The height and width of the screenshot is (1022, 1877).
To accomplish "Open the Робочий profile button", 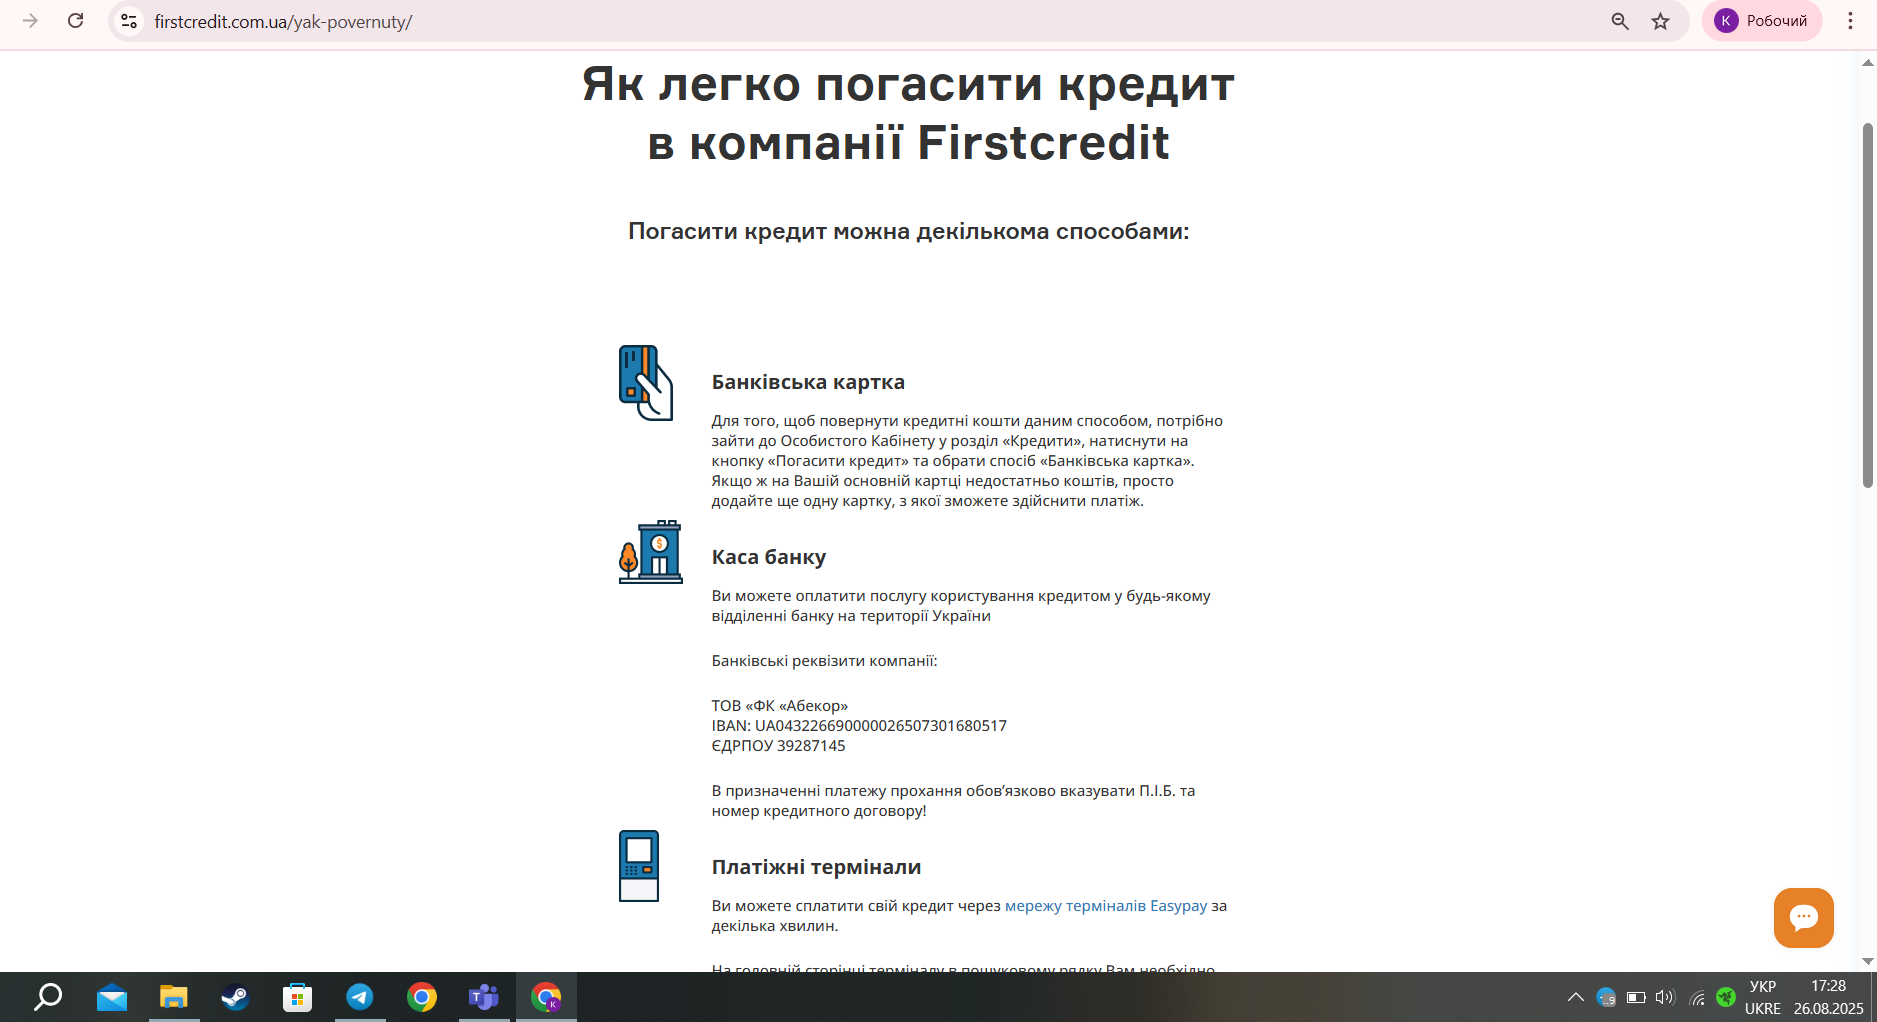I will pyautogui.click(x=1762, y=21).
